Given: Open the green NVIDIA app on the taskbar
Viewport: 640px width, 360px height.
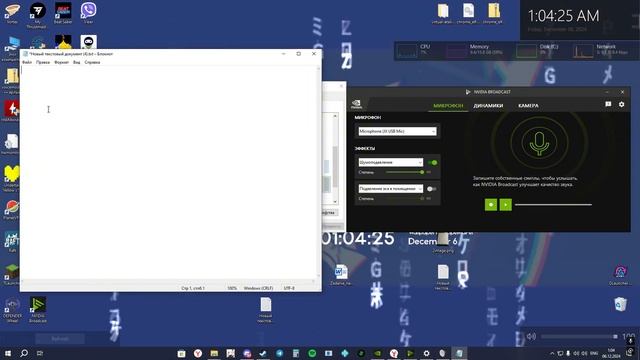Looking at the screenshot, I should pos(378,353).
